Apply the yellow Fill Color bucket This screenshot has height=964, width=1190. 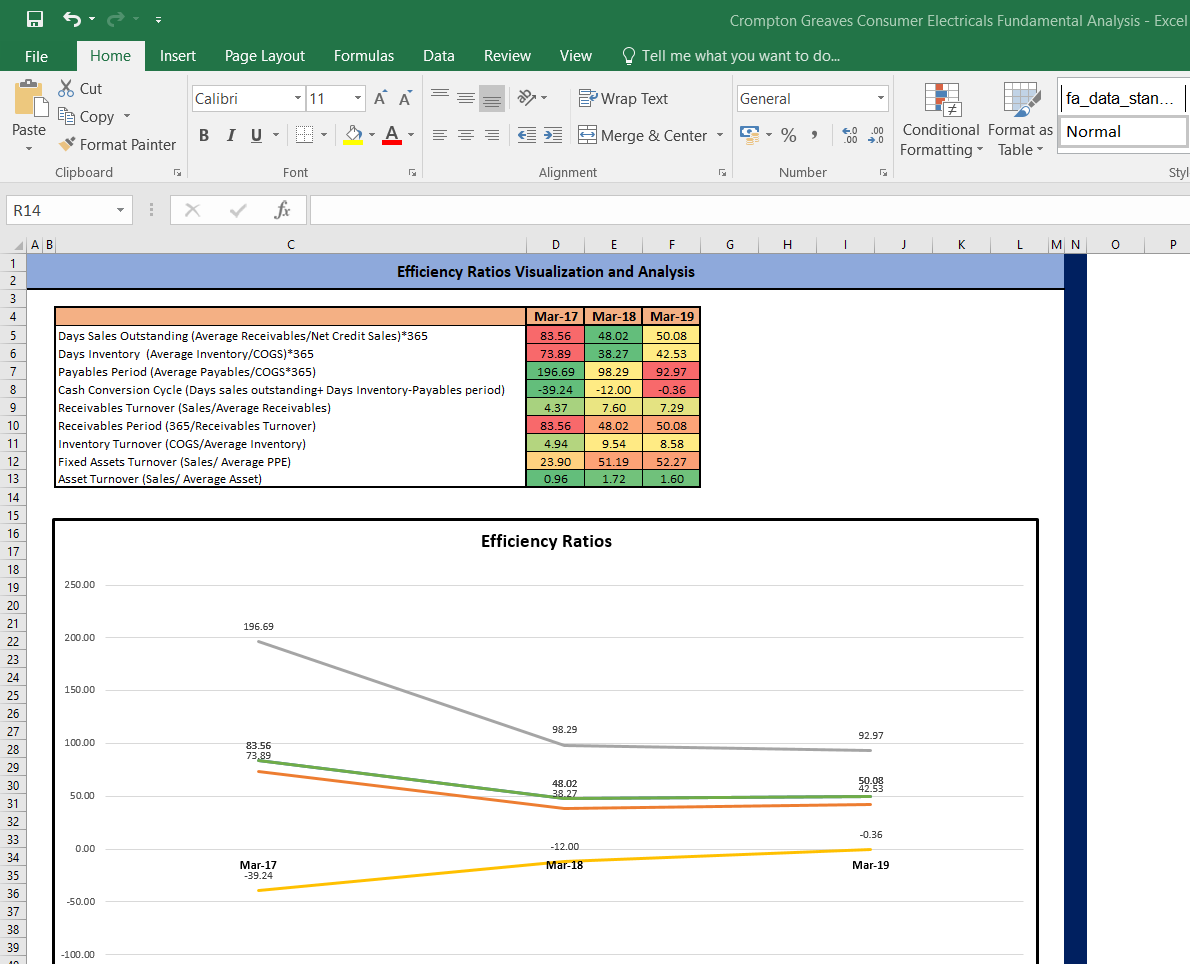tap(353, 135)
